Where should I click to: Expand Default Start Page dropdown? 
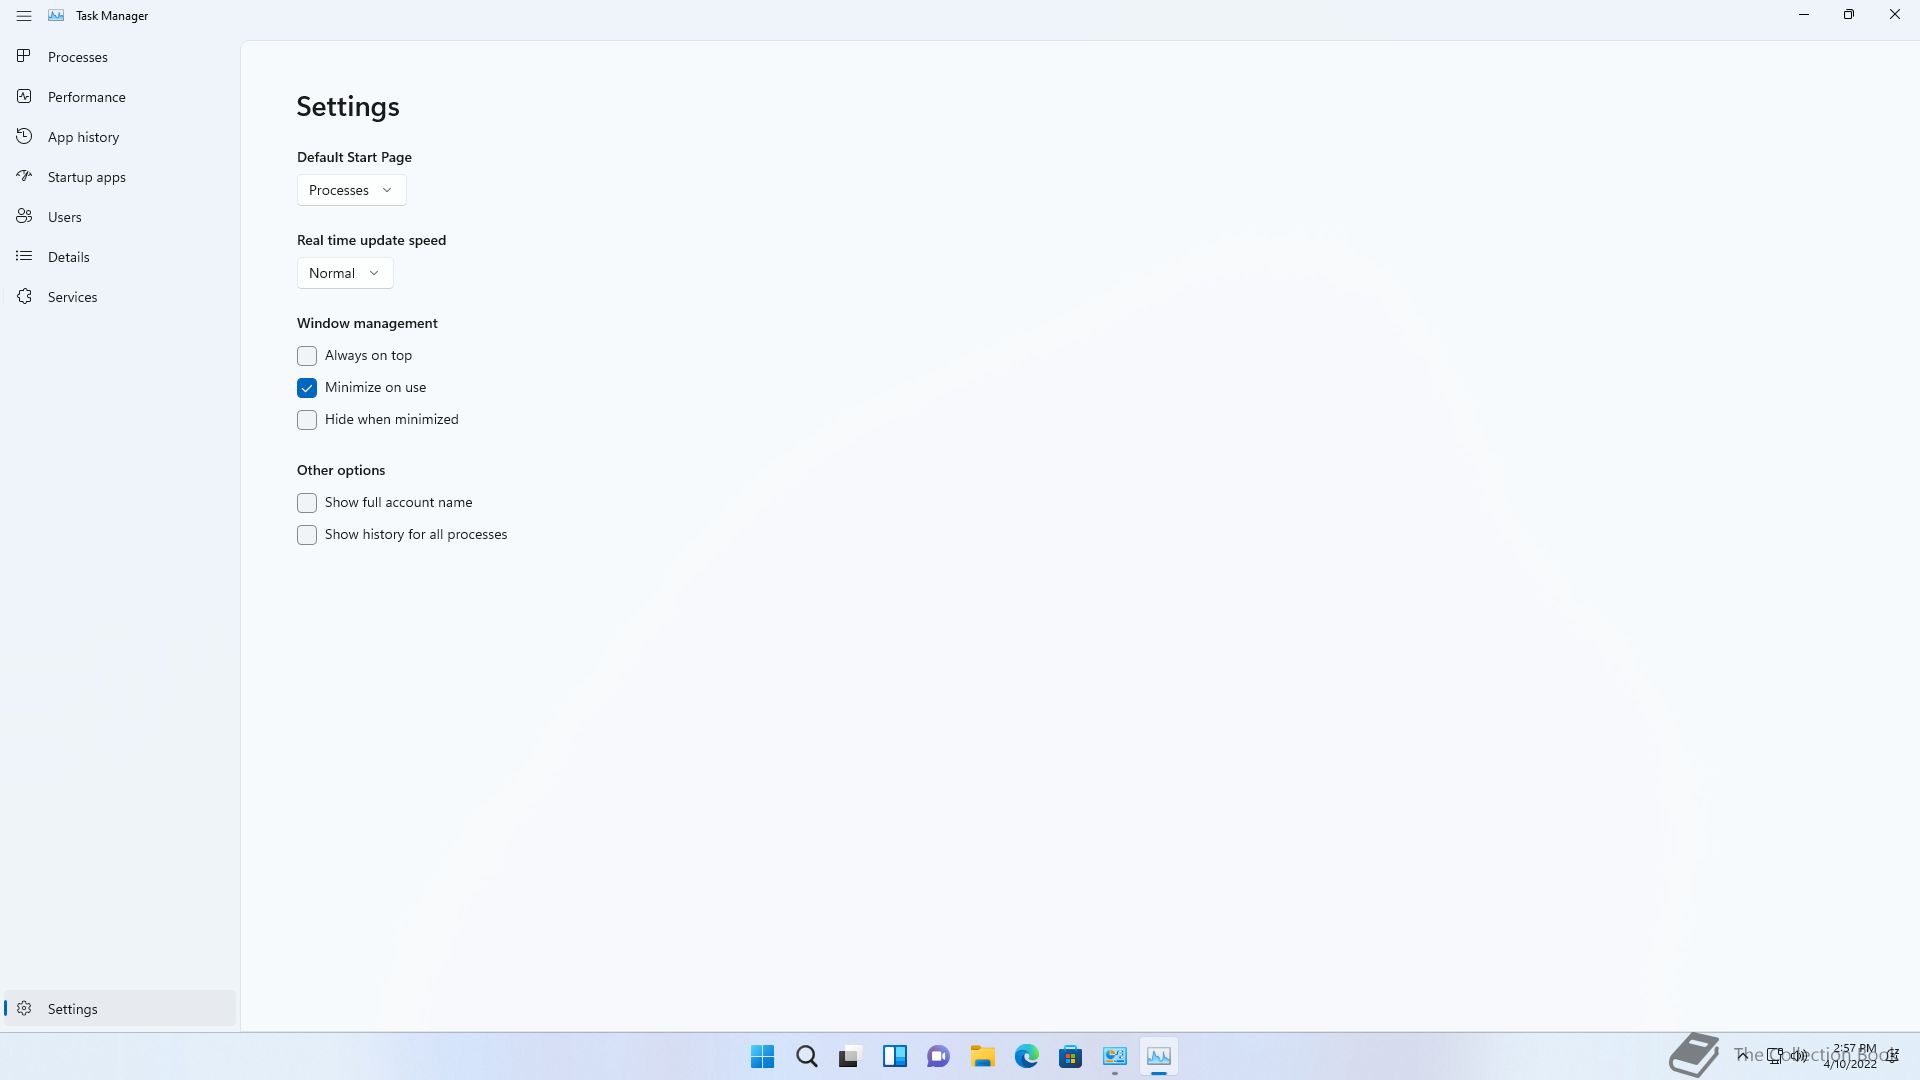tap(351, 190)
